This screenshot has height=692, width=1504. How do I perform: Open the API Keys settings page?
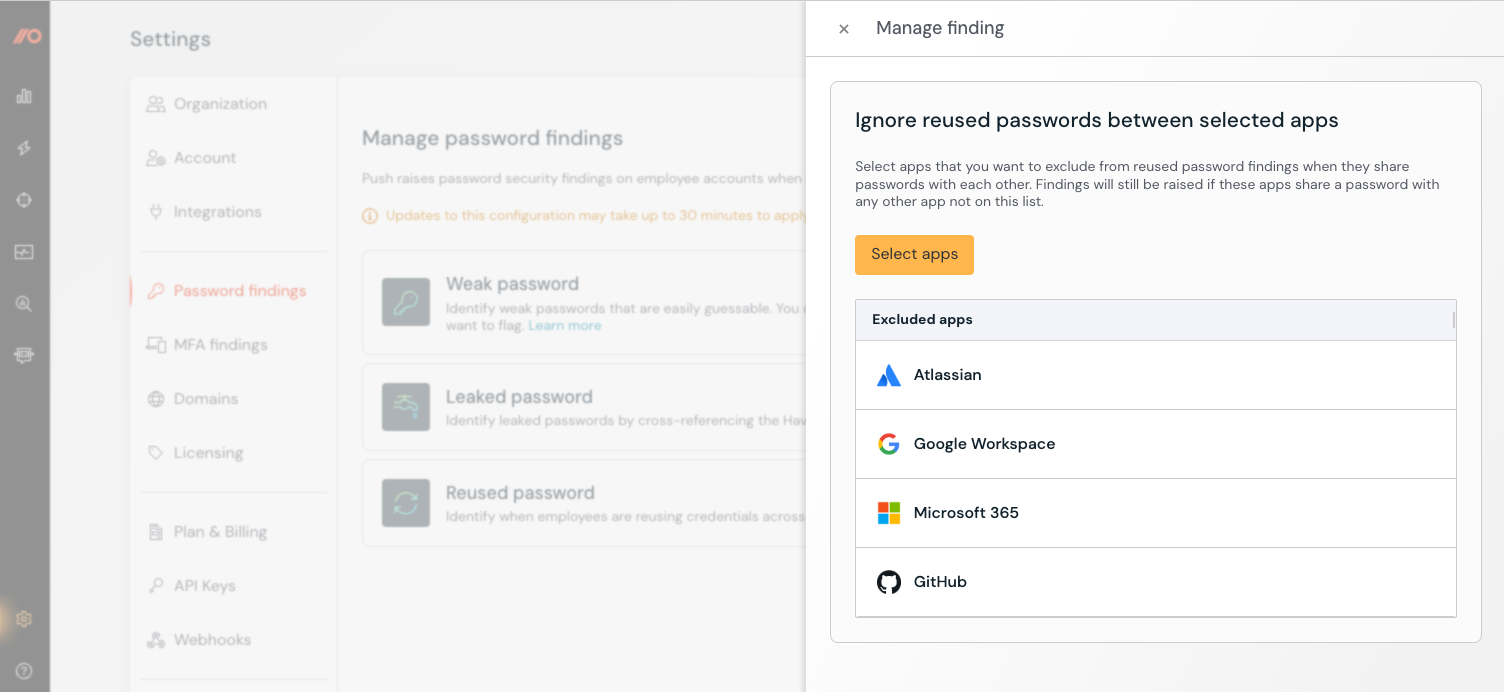204,586
